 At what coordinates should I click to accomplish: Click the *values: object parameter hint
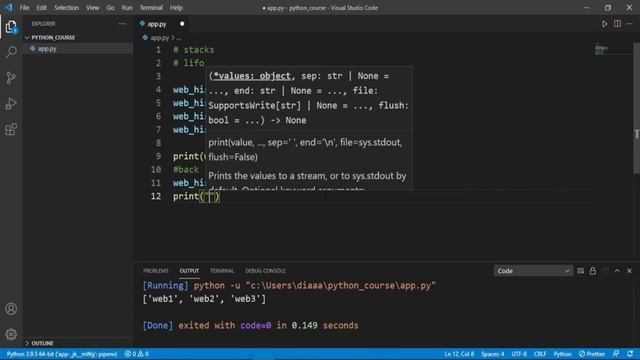click(x=252, y=76)
